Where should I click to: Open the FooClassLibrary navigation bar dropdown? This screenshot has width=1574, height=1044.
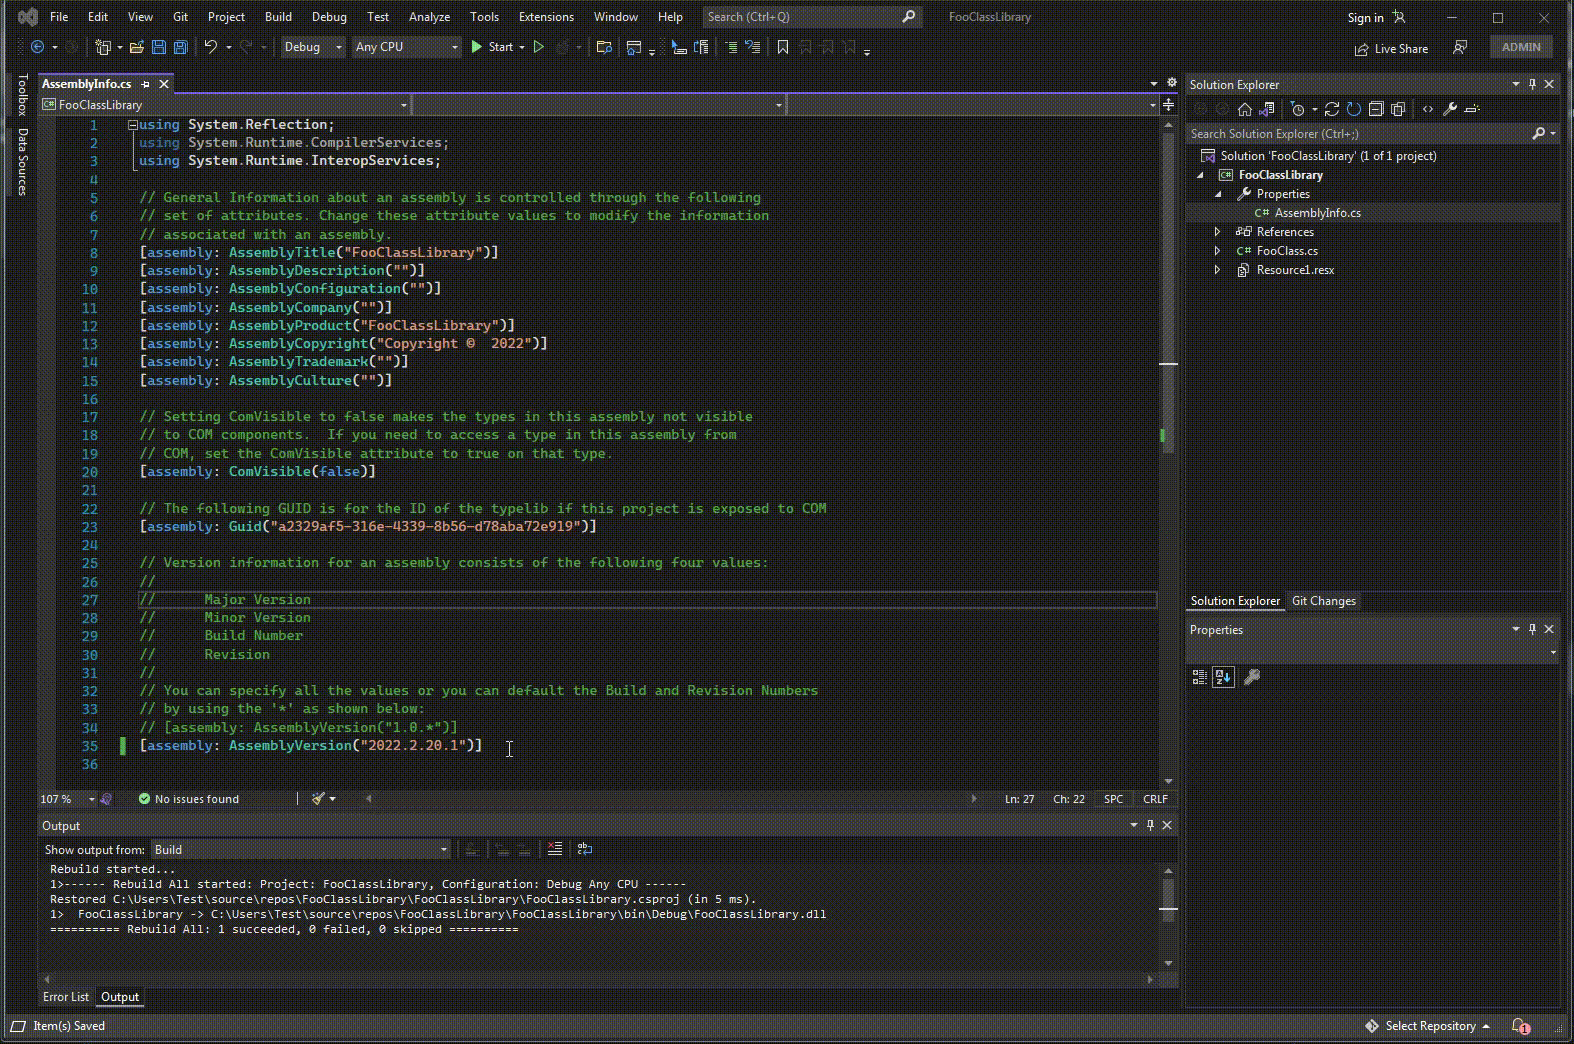[225, 104]
